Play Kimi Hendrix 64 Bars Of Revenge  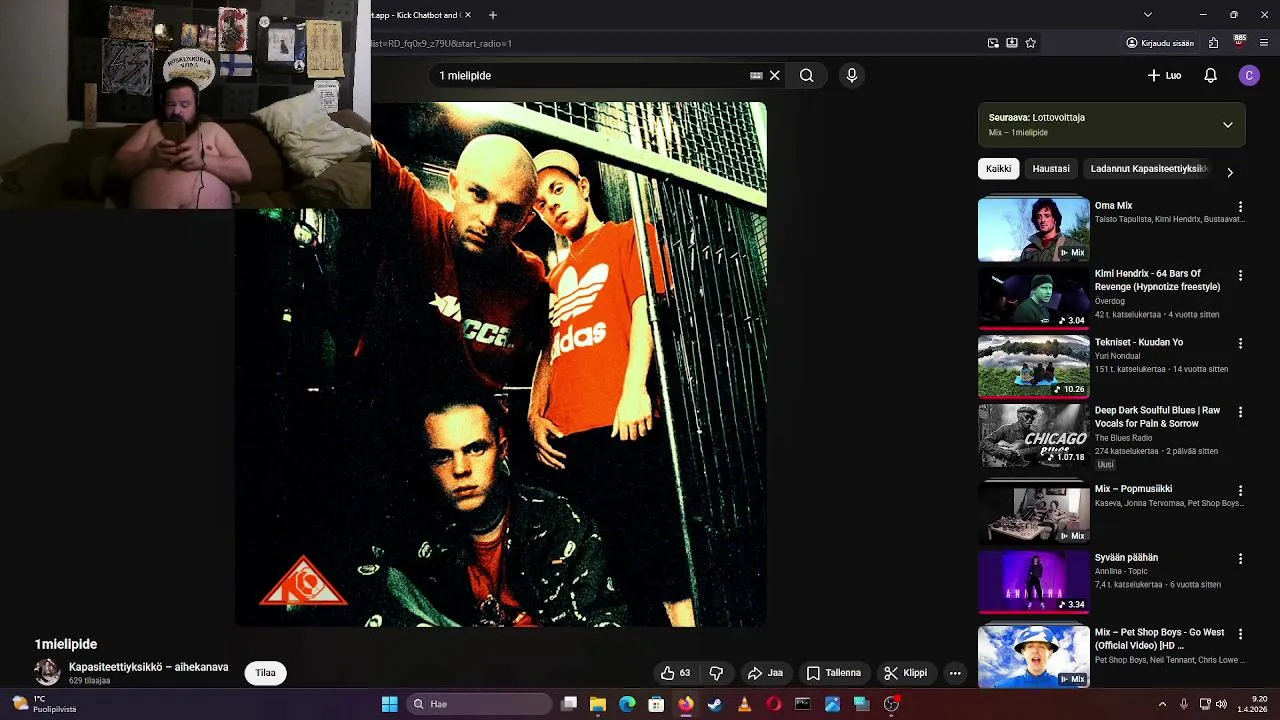(x=1033, y=297)
